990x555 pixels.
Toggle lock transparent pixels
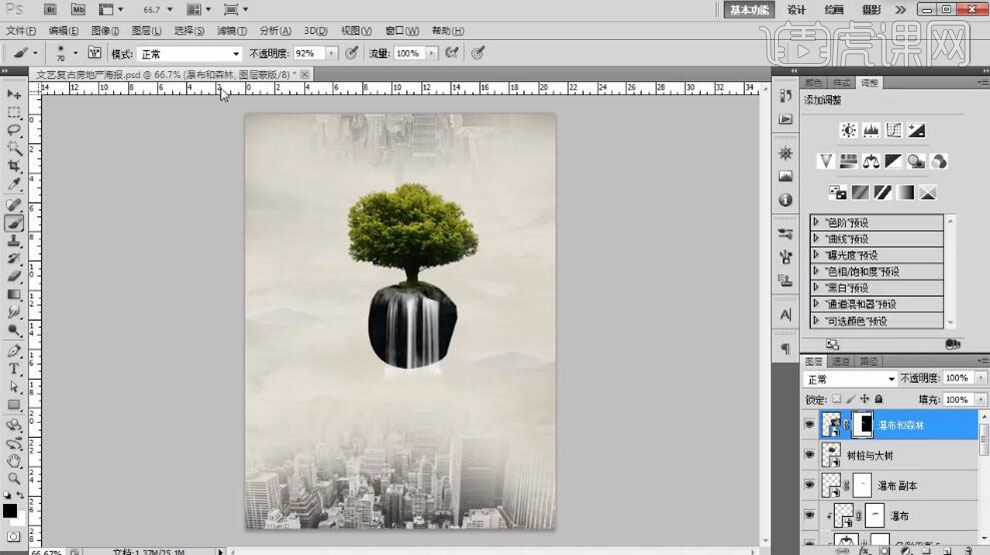point(837,399)
